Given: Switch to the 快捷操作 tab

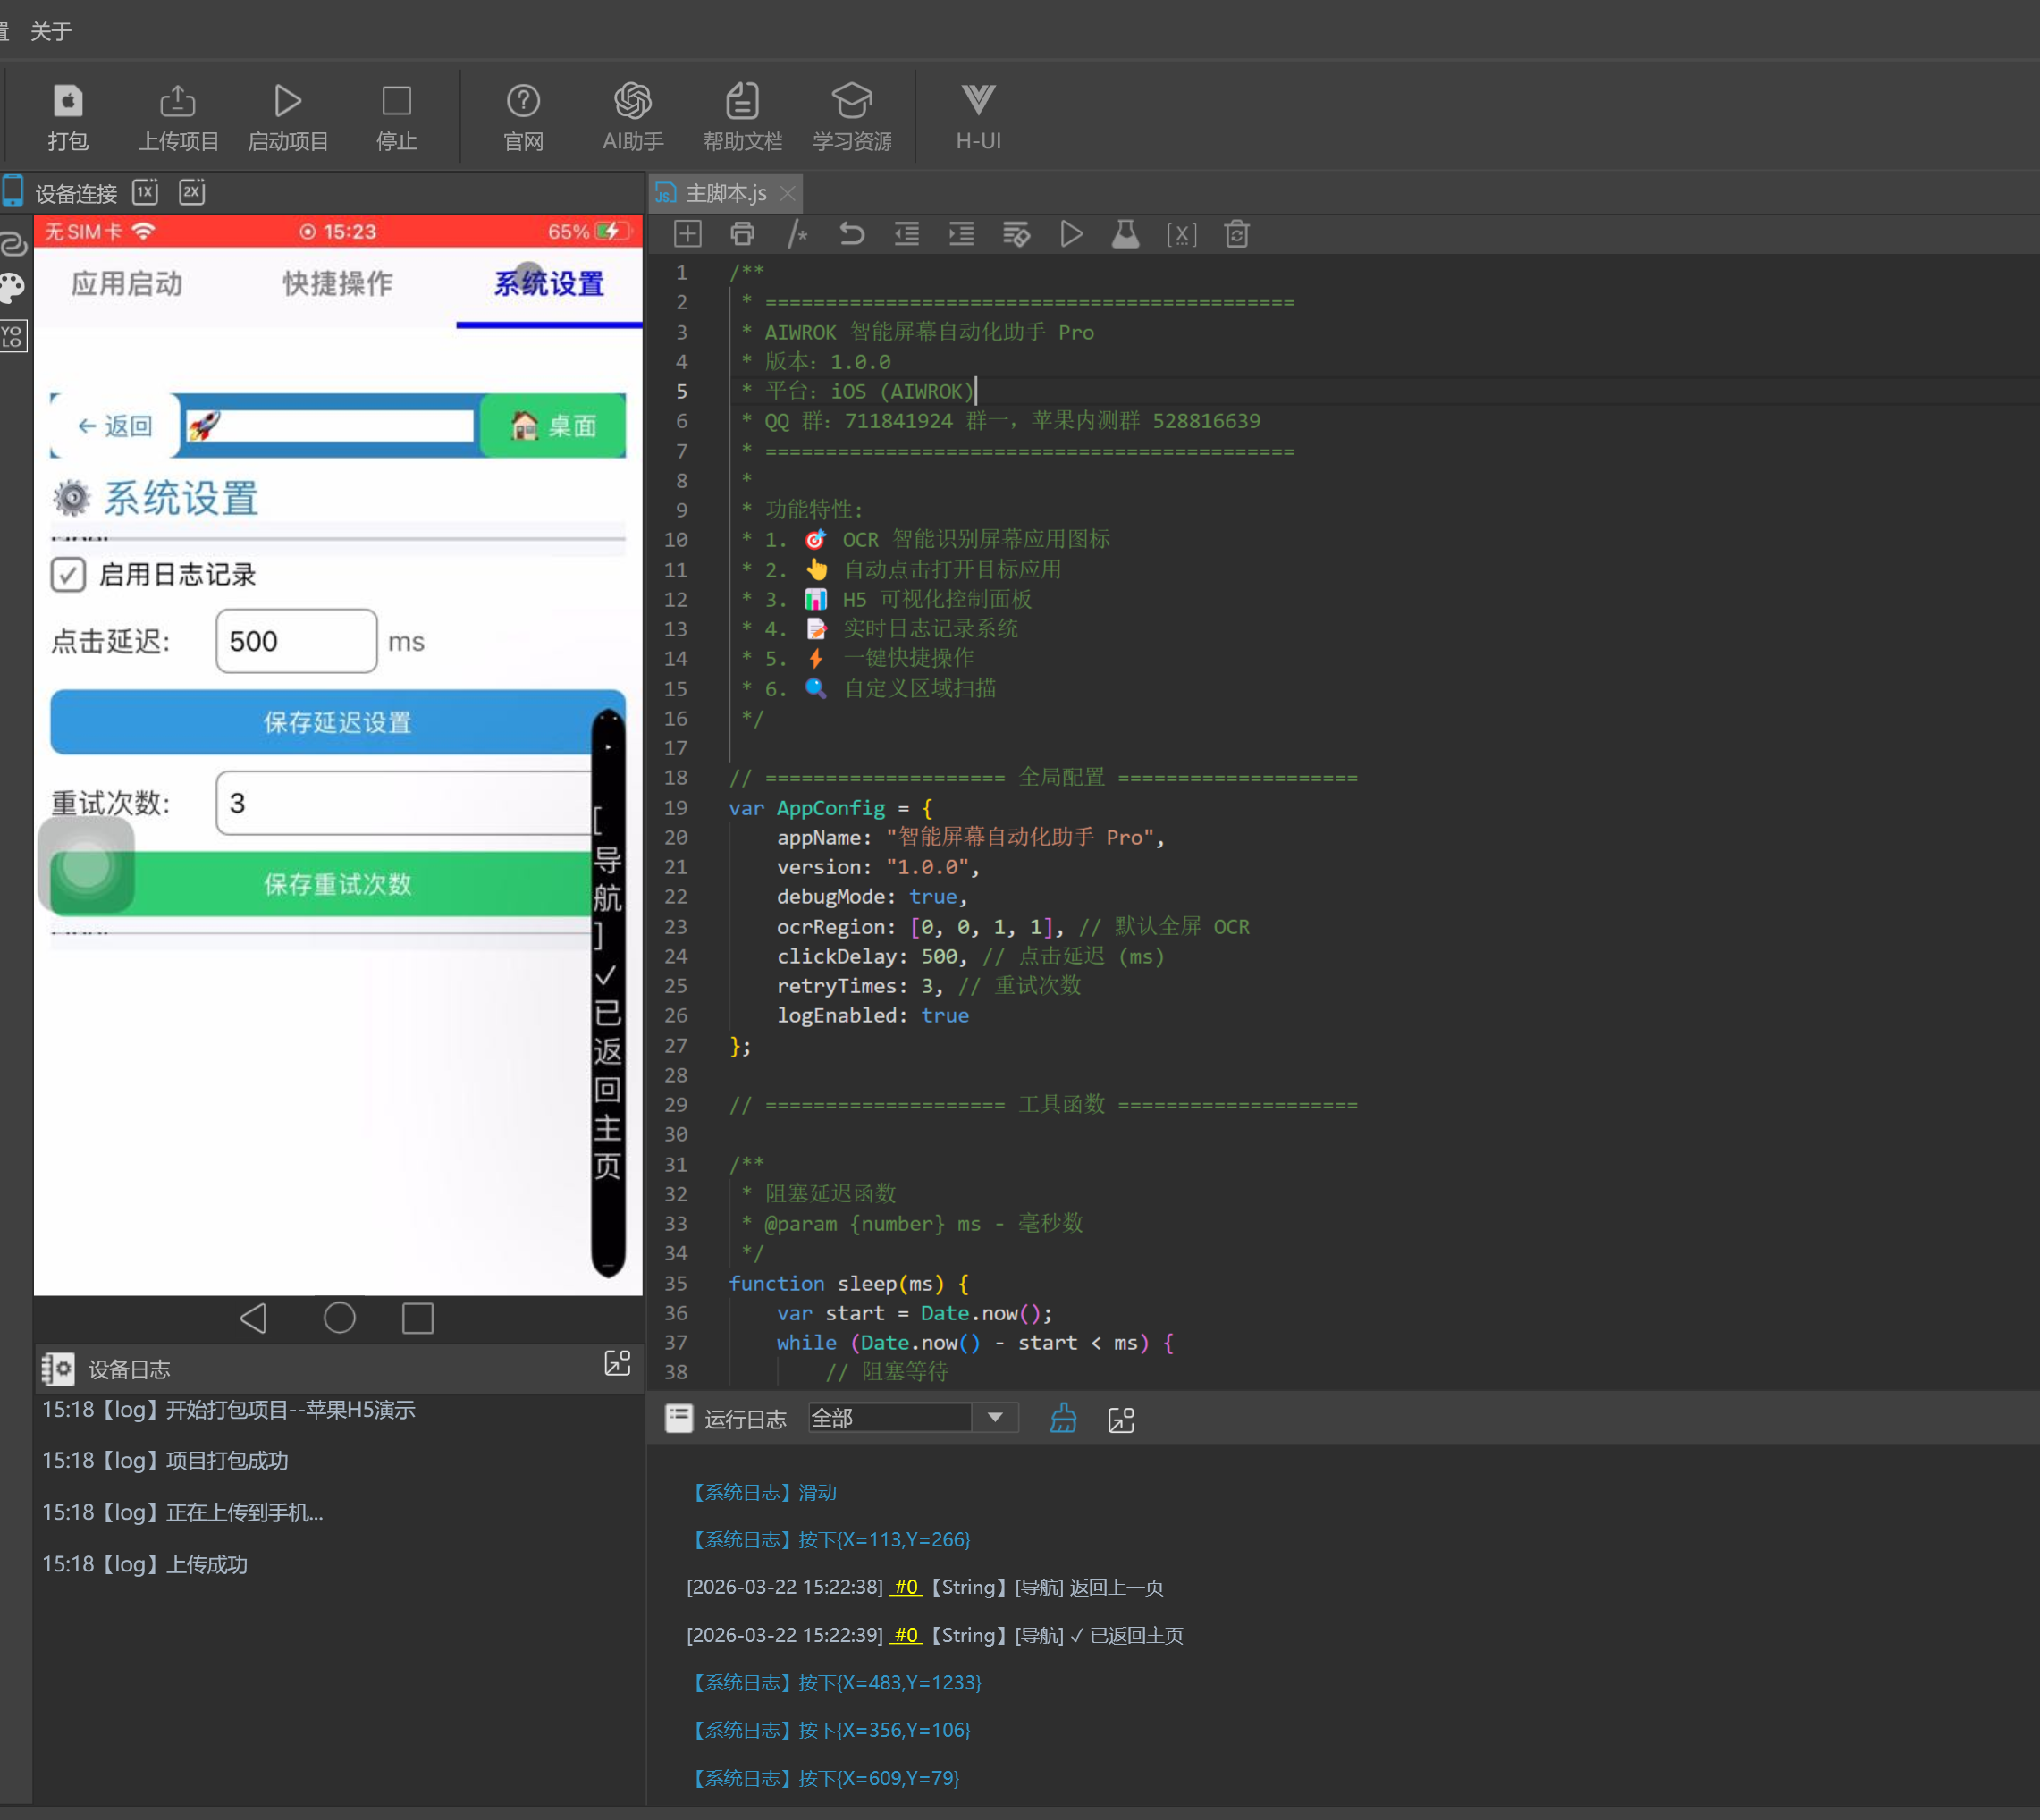Looking at the screenshot, I should tap(337, 284).
